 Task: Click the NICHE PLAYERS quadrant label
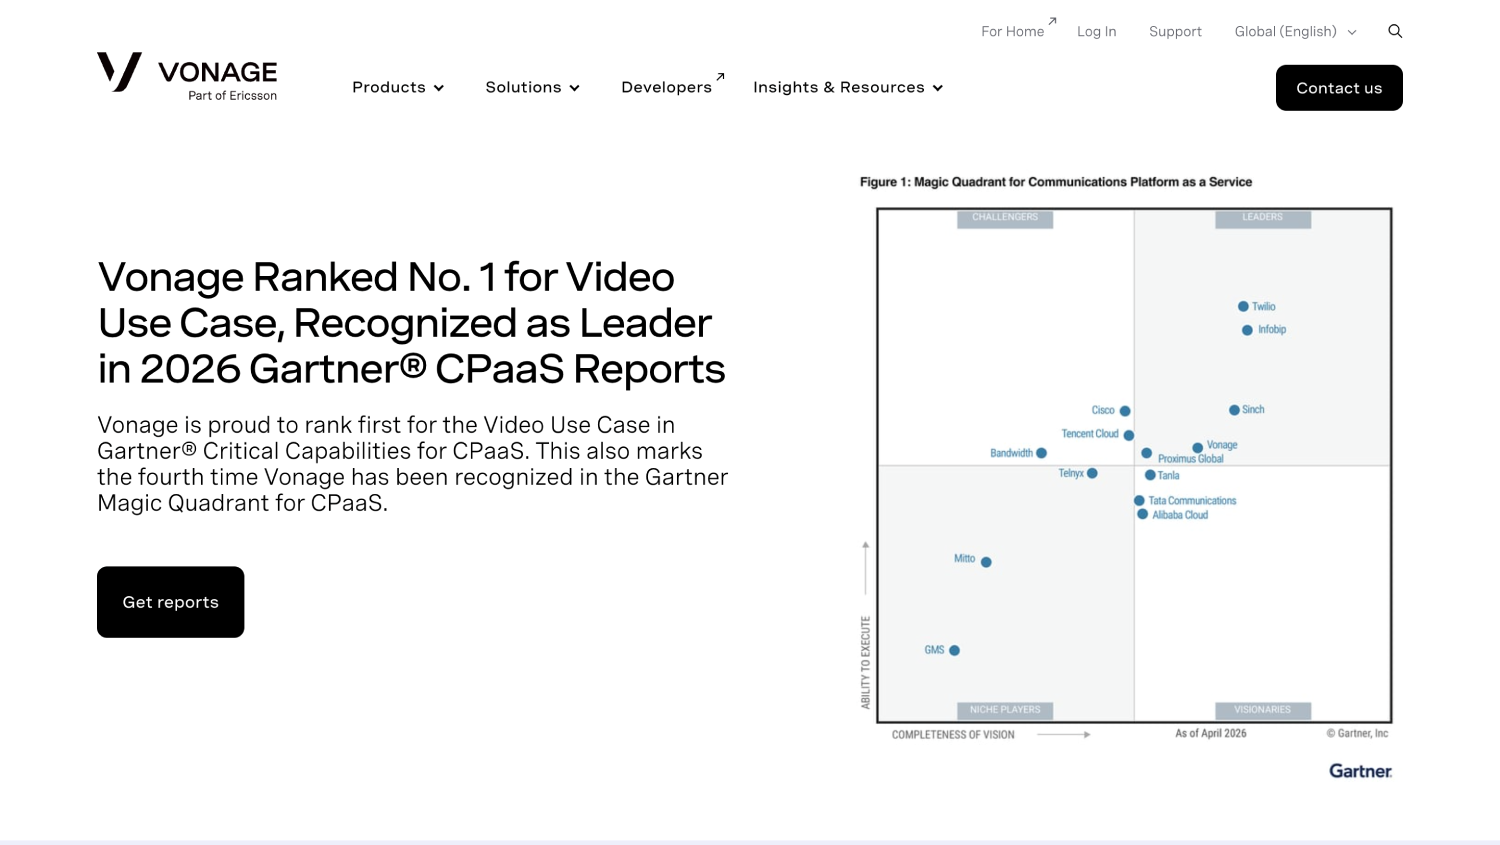point(1005,710)
